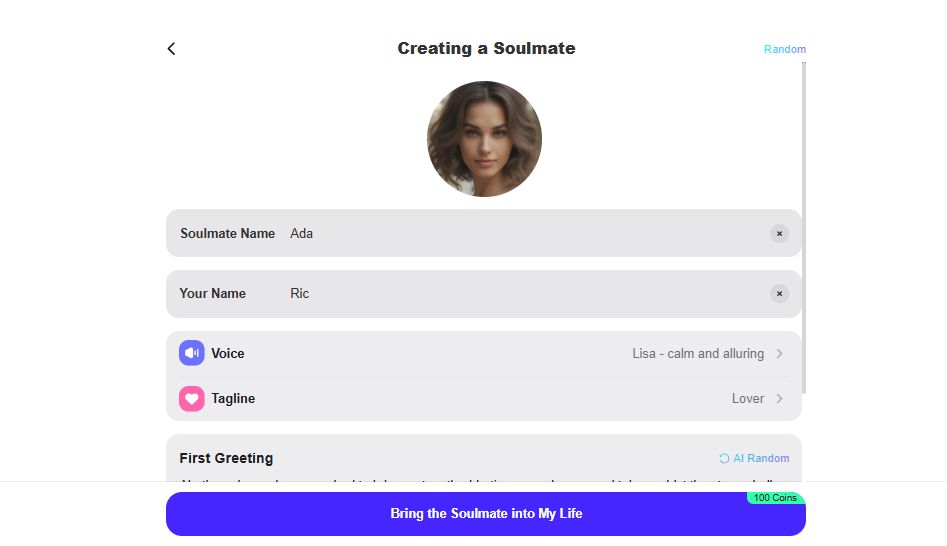947x546 pixels.
Task: Open the 'Lover' tagline selection
Action: (747, 399)
